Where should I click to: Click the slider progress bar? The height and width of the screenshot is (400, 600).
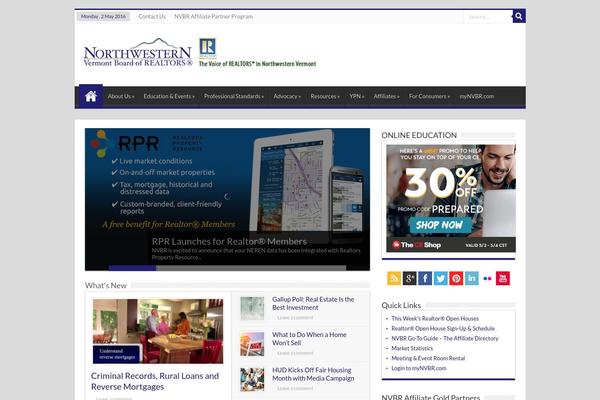coord(227,268)
